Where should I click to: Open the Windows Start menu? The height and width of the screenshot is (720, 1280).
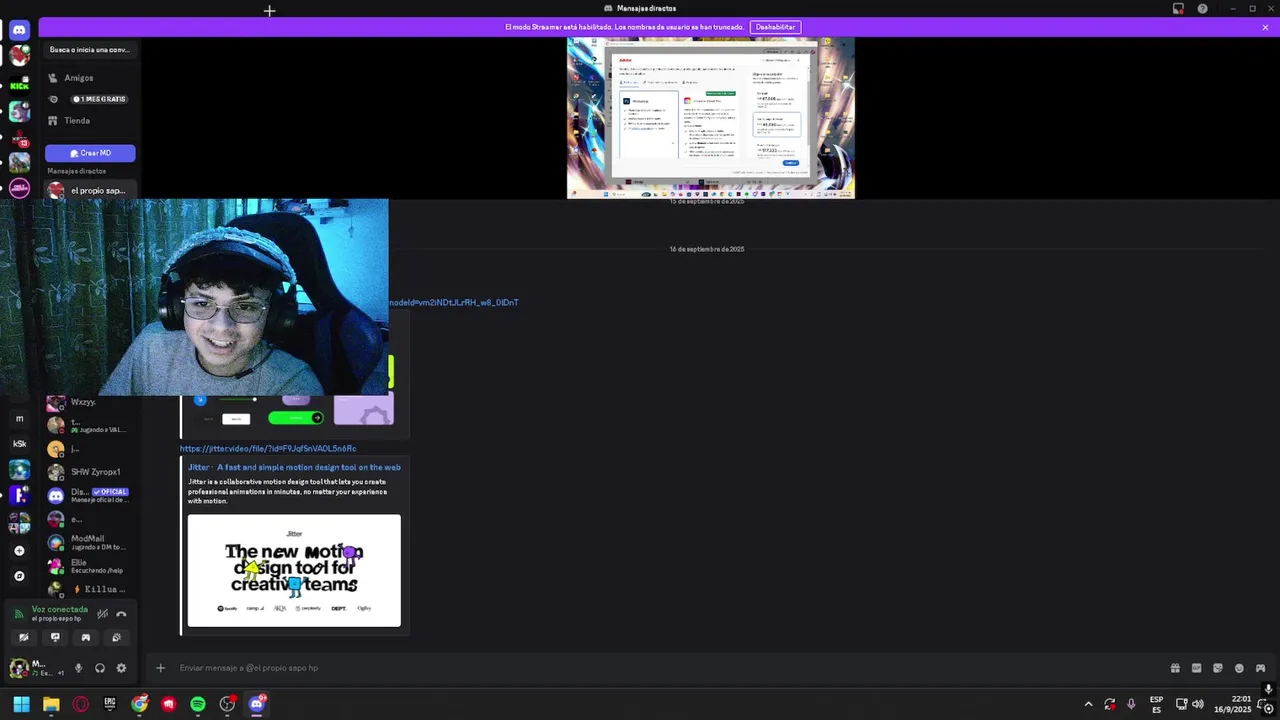pyautogui.click(x=21, y=704)
